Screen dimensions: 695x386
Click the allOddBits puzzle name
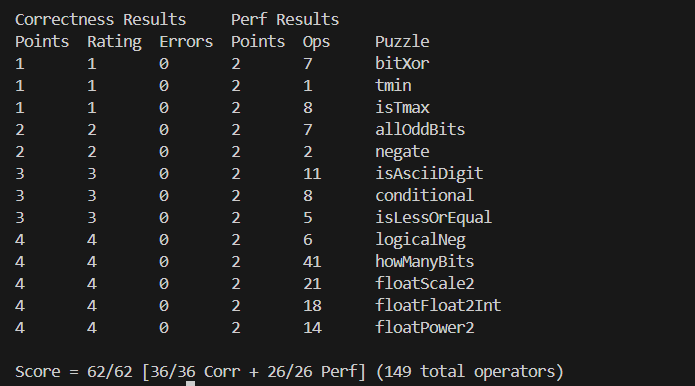pos(420,129)
